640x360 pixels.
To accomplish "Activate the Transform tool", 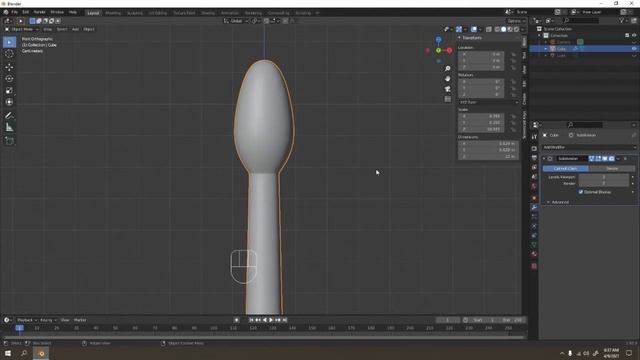I will click(x=9, y=102).
